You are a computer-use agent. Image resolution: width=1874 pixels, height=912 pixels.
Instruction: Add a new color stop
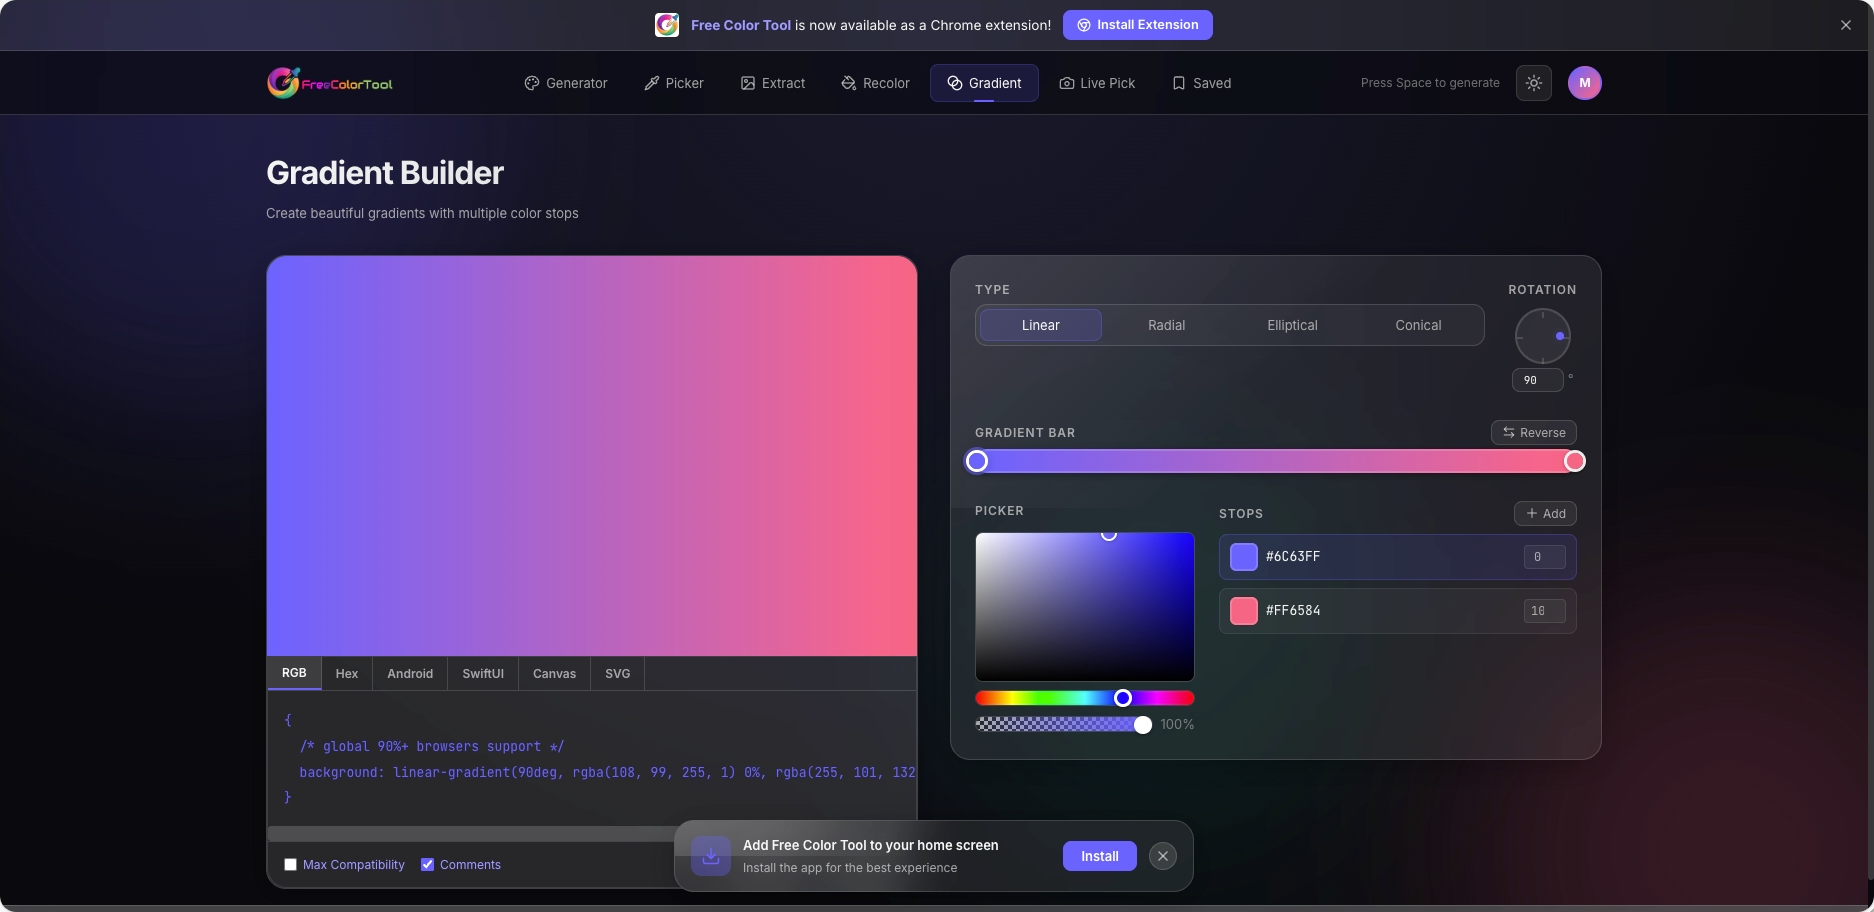[1545, 514]
